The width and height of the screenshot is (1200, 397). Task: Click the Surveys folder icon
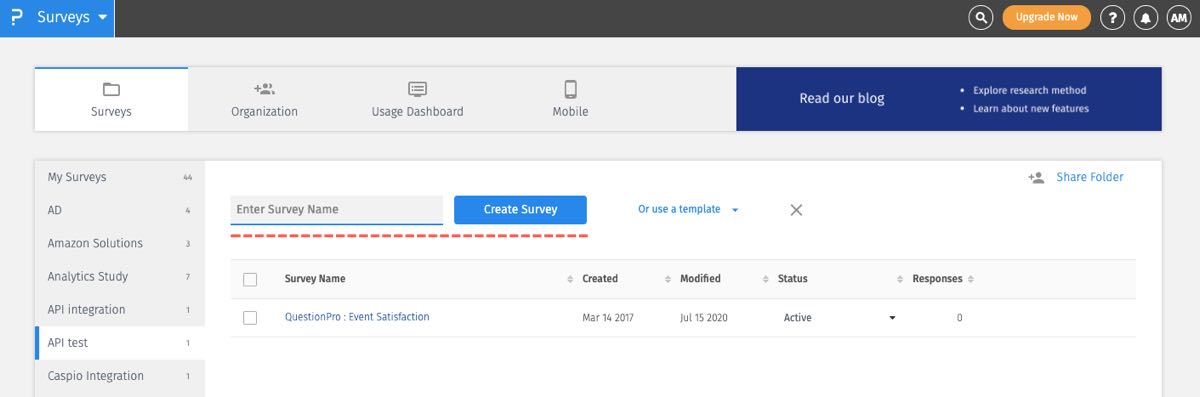click(x=111, y=89)
